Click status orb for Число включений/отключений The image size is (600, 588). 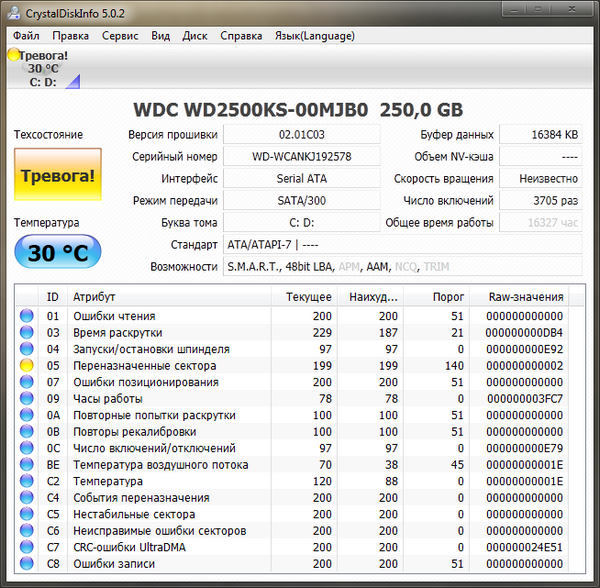[x=26, y=448]
